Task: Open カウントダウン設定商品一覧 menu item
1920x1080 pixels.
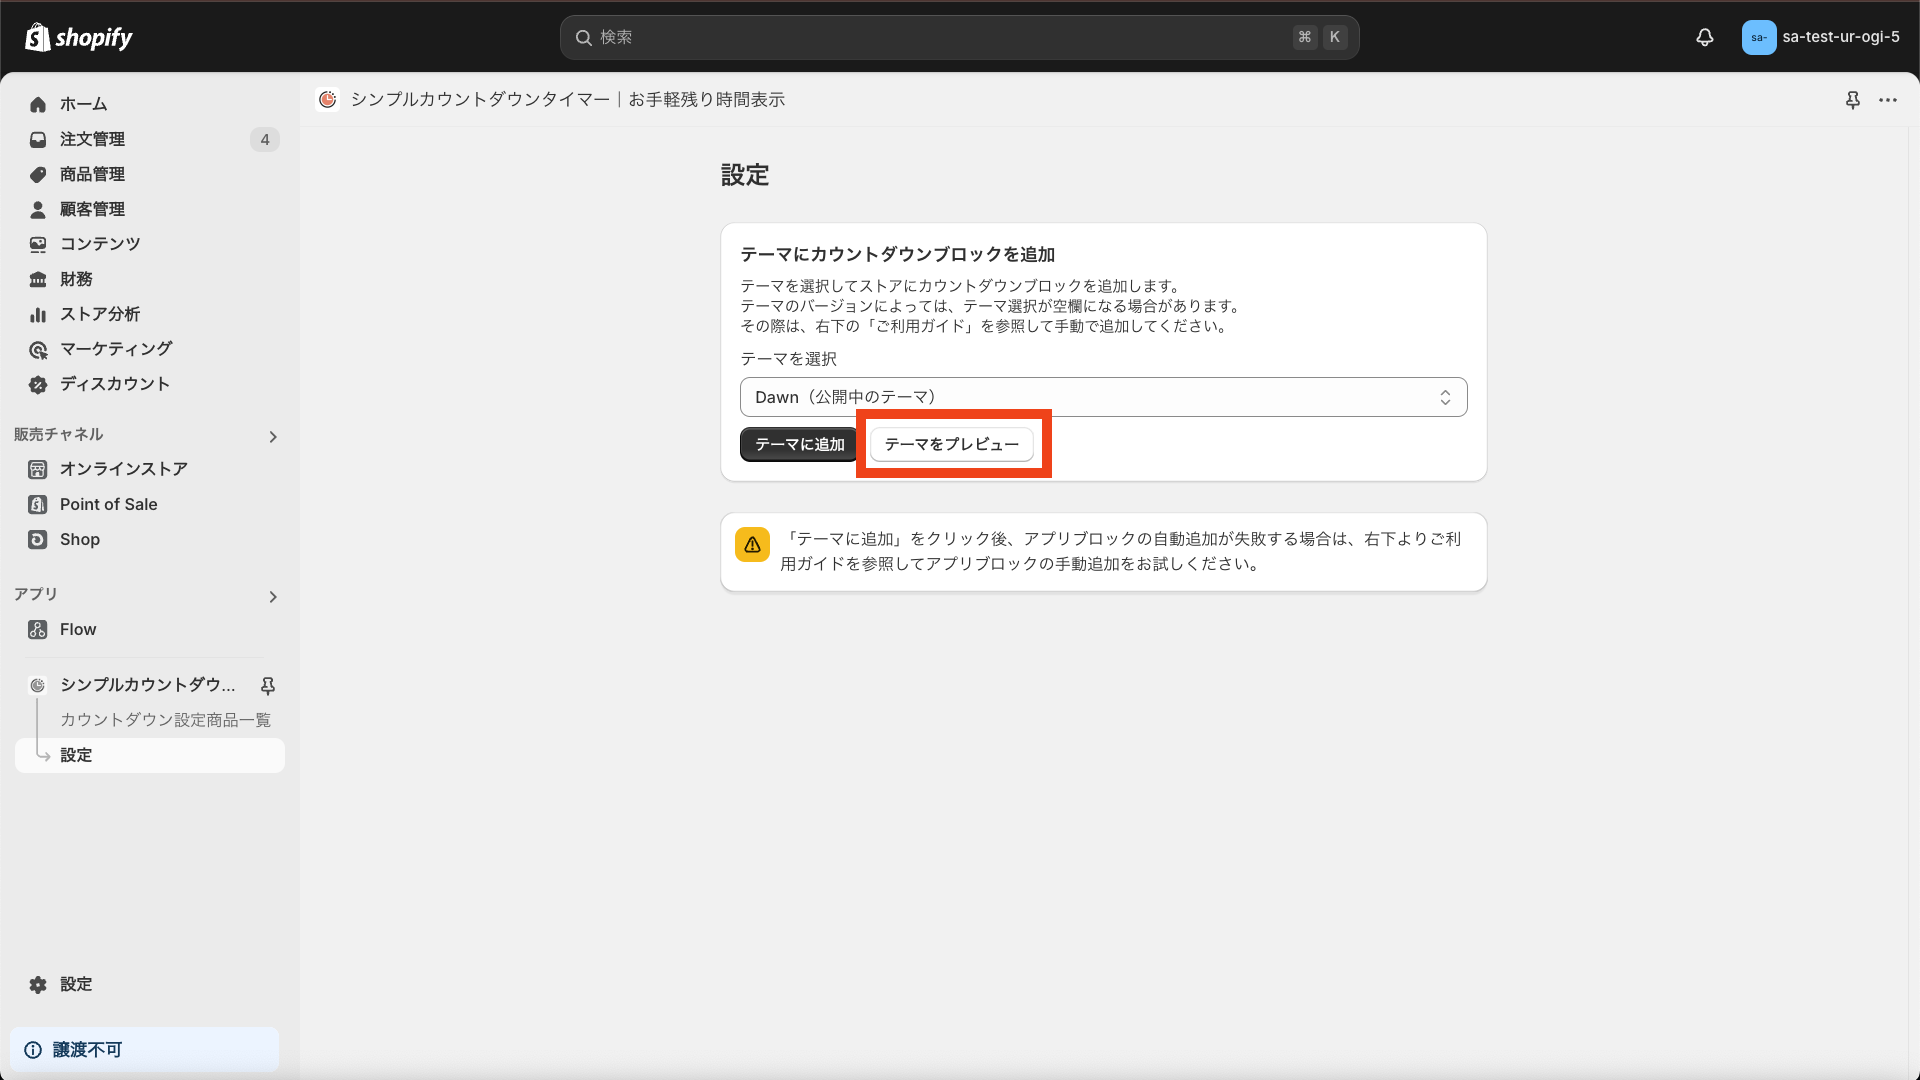Action: [165, 719]
